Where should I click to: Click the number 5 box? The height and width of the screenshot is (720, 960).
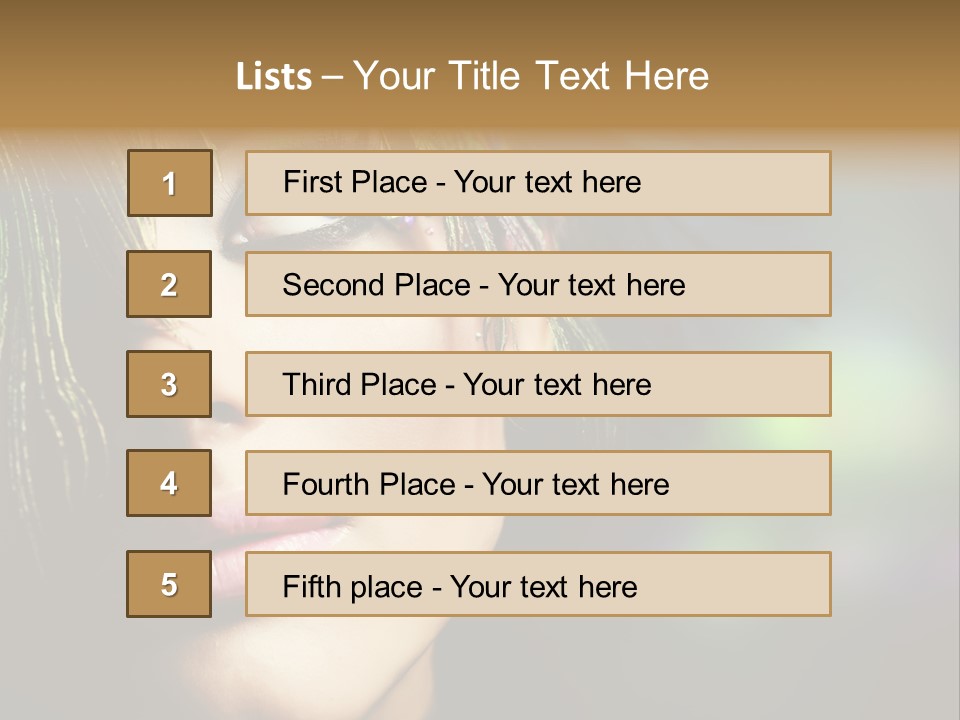click(x=169, y=584)
